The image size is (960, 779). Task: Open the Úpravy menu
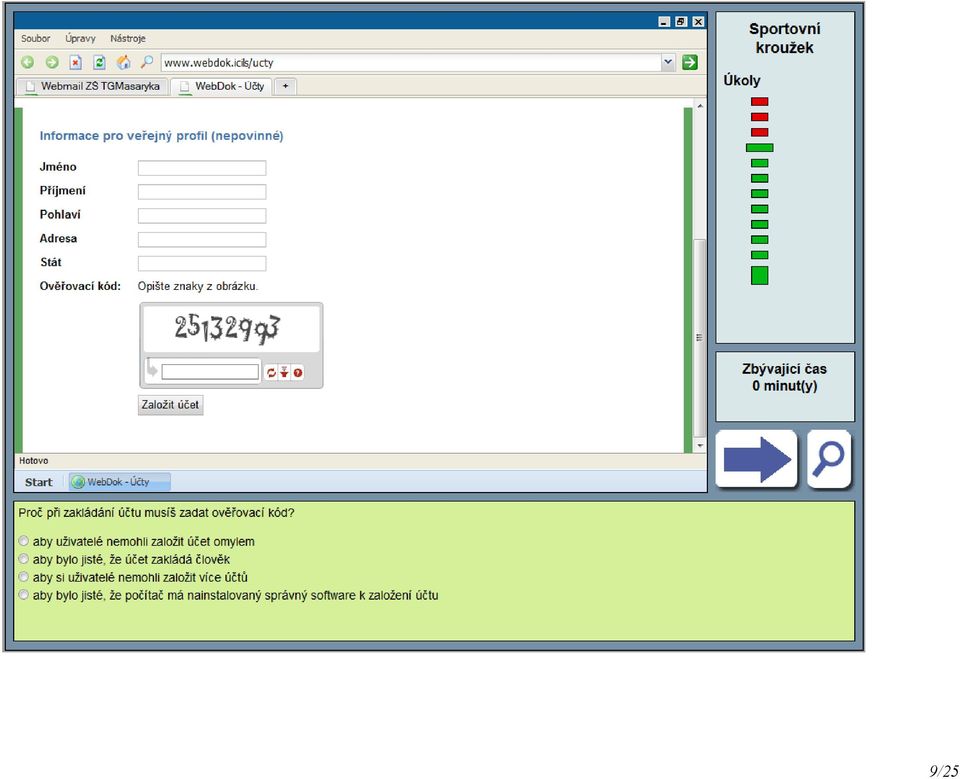pos(80,39)
